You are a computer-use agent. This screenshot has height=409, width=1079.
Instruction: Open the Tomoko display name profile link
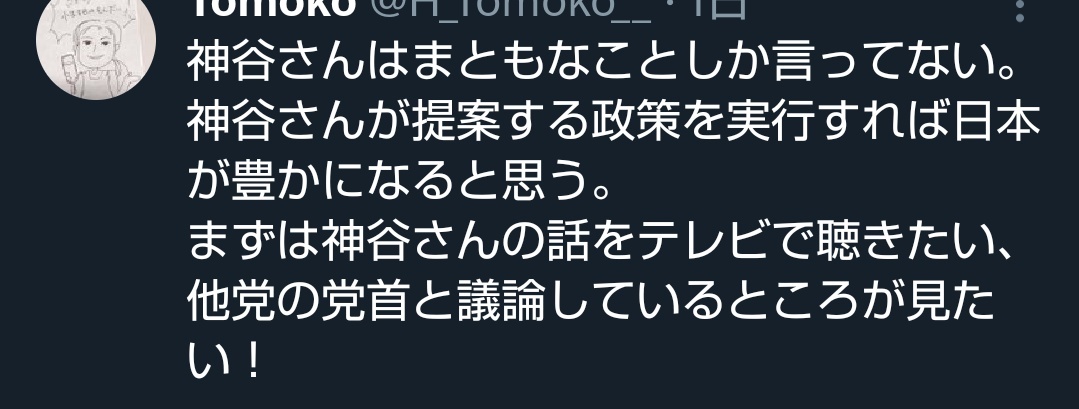(271, 8)
